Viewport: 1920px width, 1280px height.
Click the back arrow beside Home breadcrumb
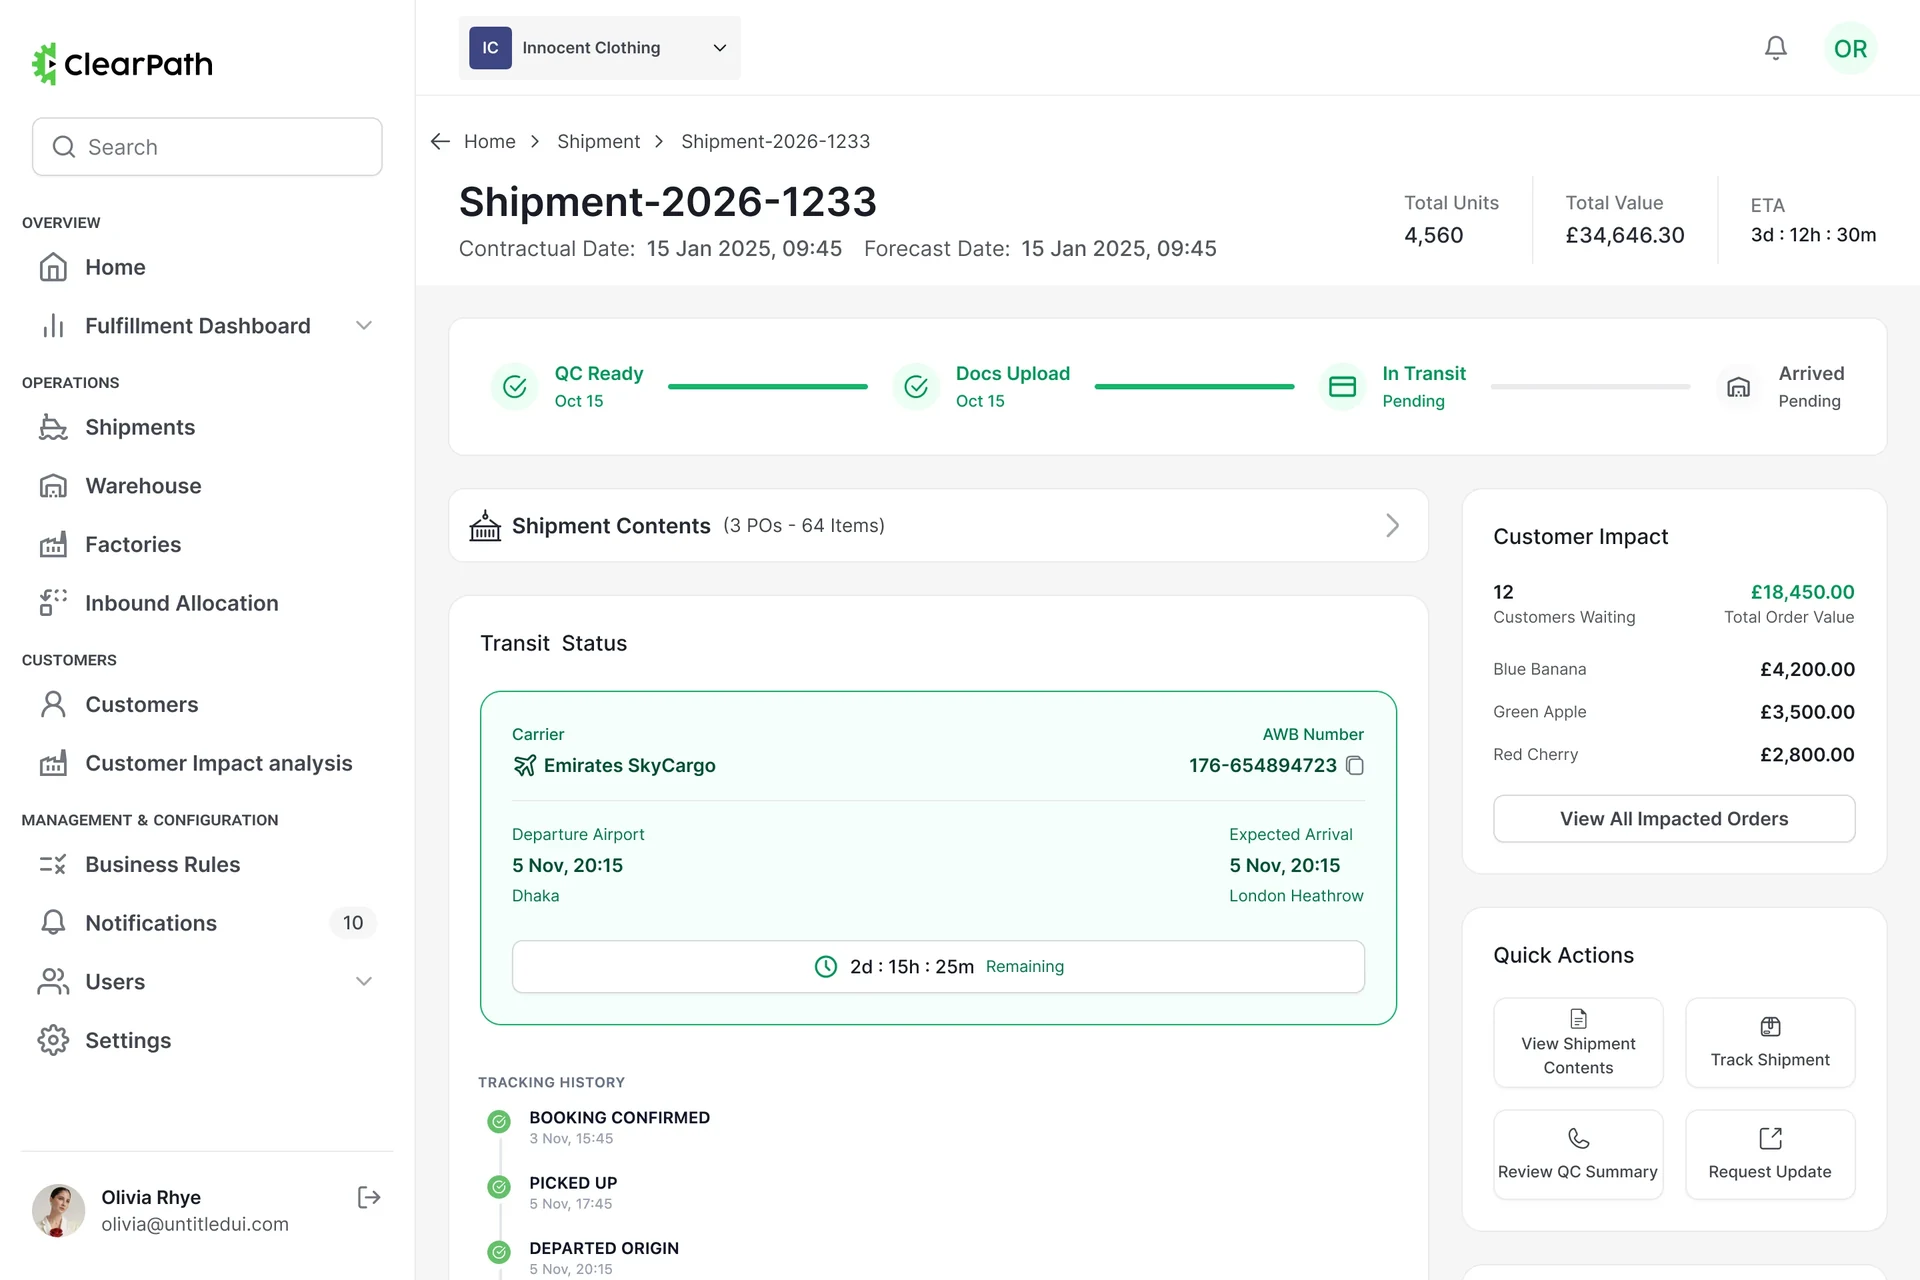pos(440,141)
